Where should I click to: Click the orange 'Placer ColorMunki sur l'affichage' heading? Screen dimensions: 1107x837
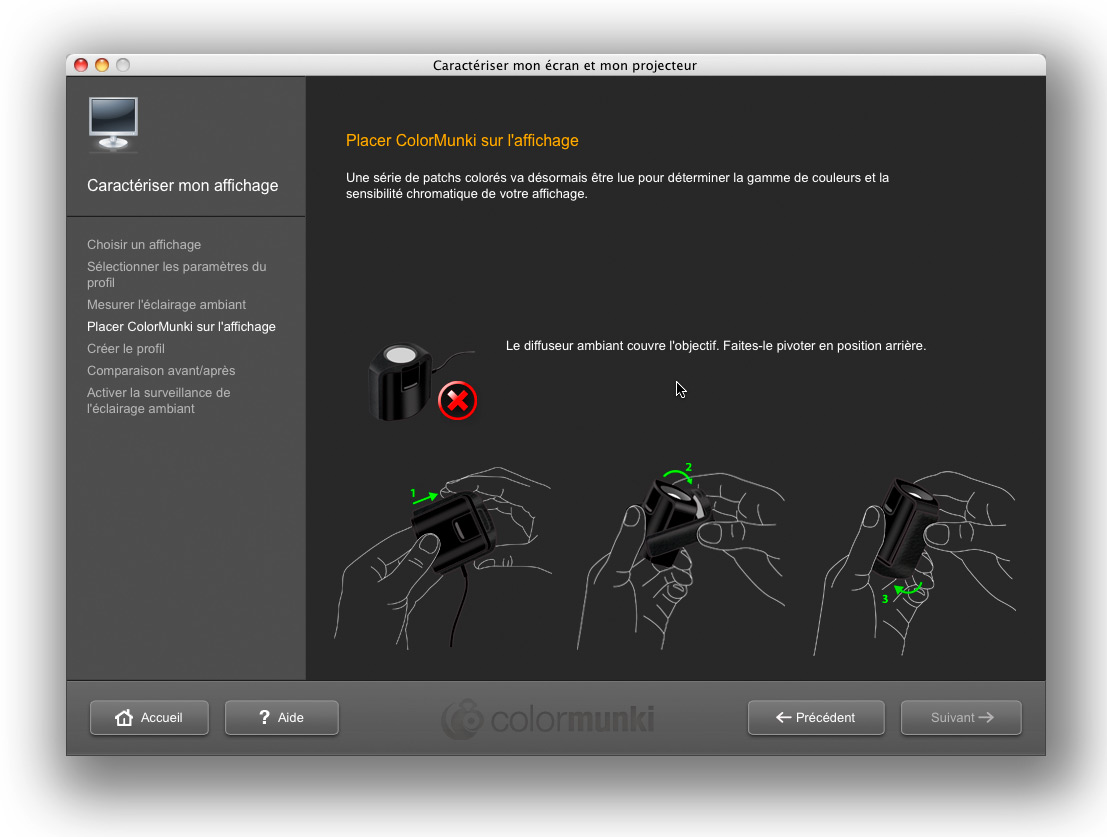point(462,140)
